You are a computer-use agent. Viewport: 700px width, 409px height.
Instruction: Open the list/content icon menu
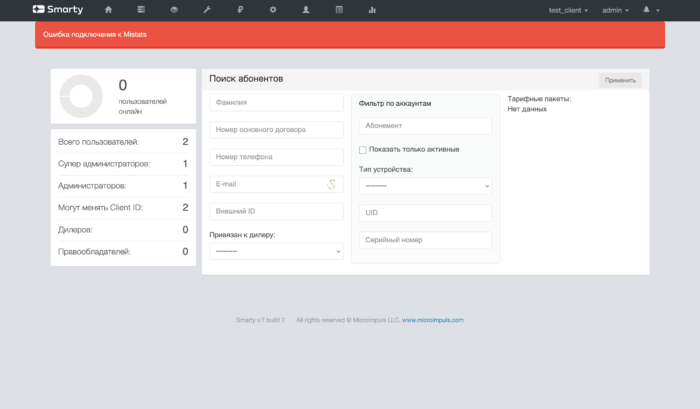tap(141, 10)
